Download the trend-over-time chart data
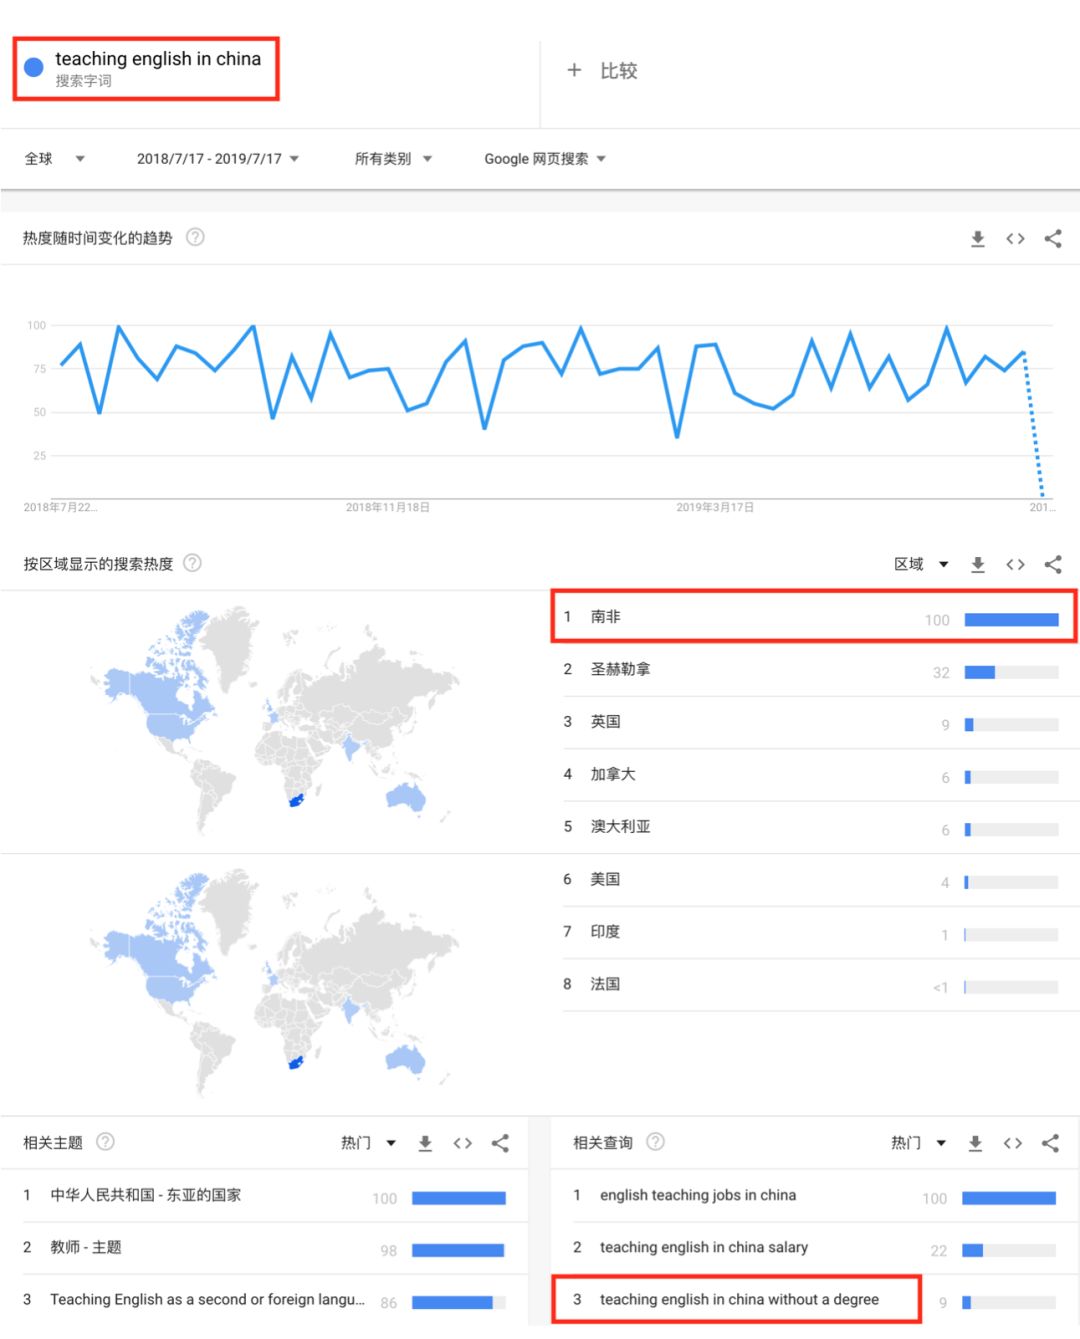This screenshot has width=1080, height=1339. point(977,239)
